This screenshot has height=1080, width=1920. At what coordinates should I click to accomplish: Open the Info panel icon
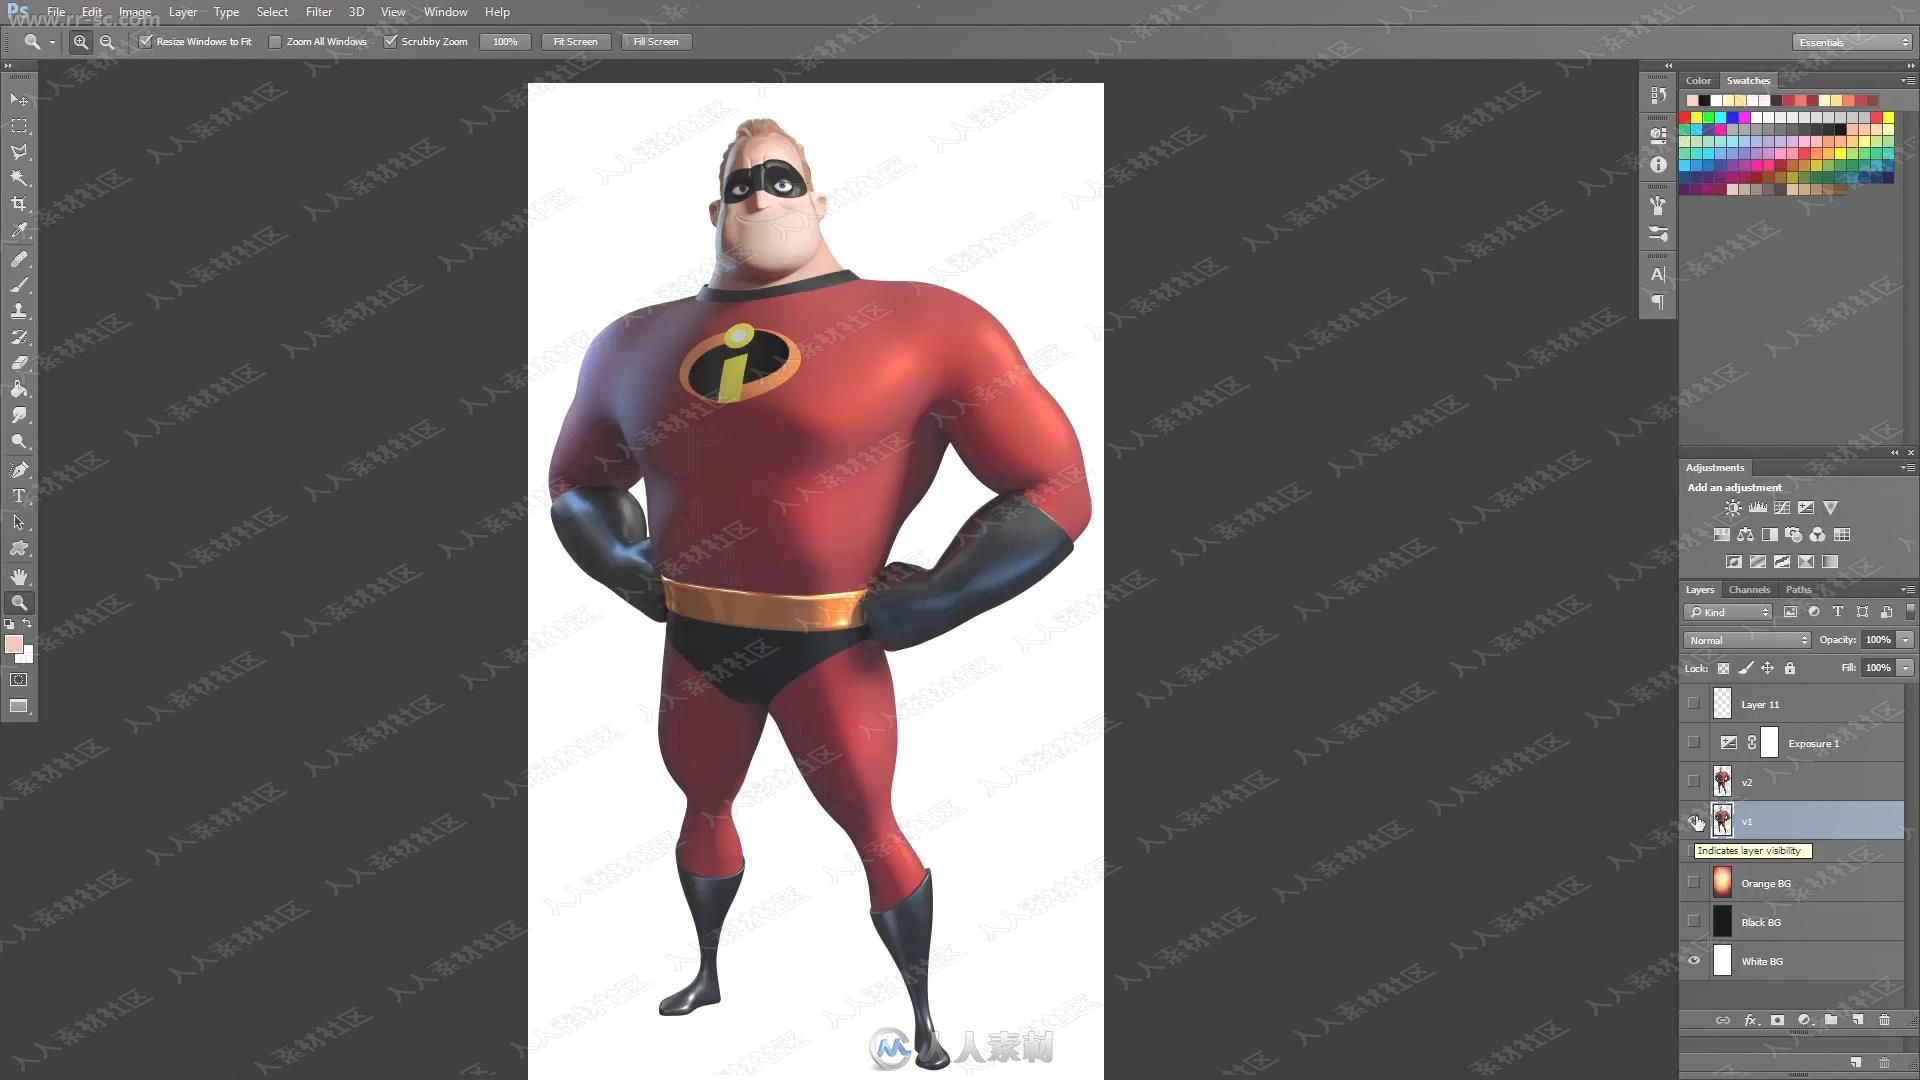[x=1658, y=164]
